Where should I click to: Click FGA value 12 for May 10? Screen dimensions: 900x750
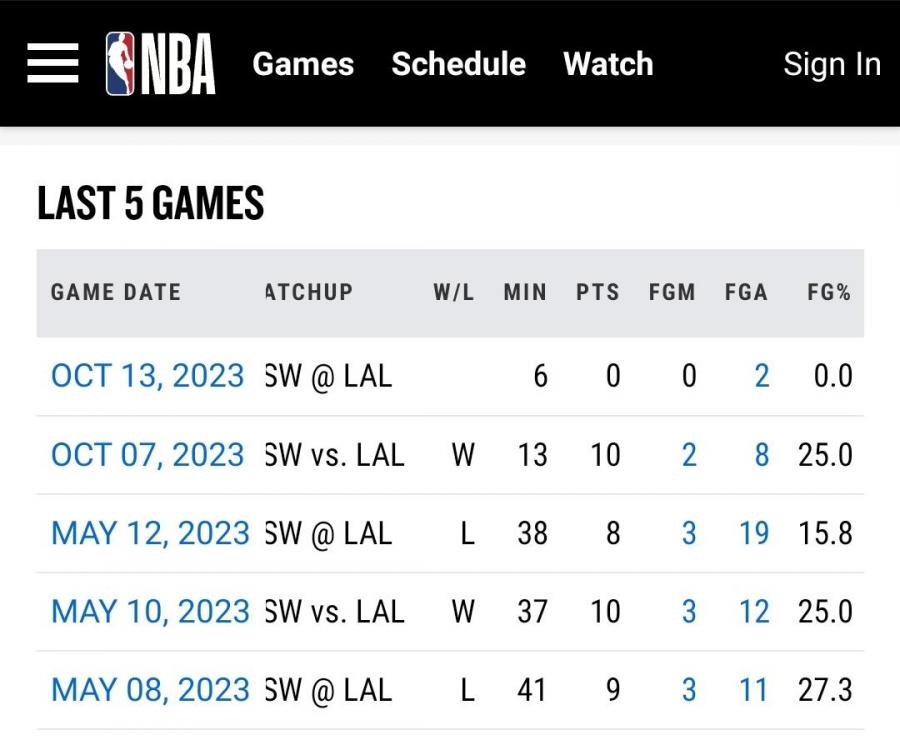[x=754, y=611]
